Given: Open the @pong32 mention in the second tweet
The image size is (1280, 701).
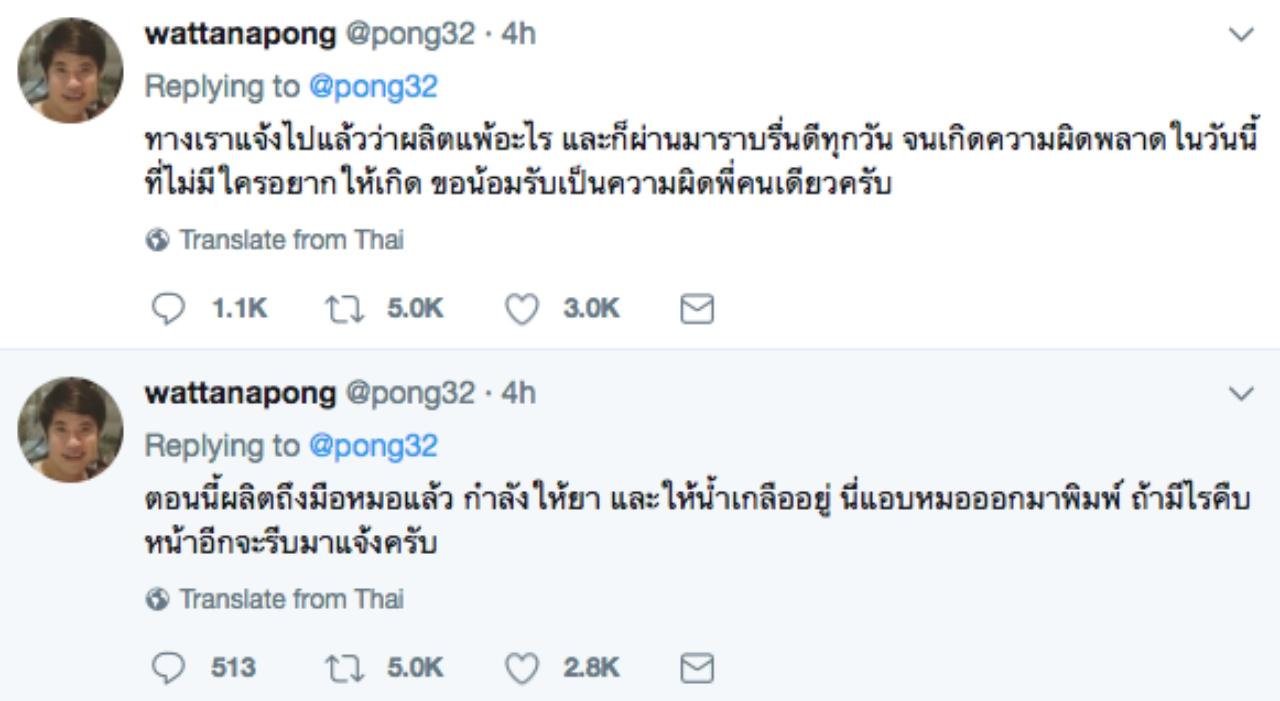Looking at the screenshot, I should (373, 446).
